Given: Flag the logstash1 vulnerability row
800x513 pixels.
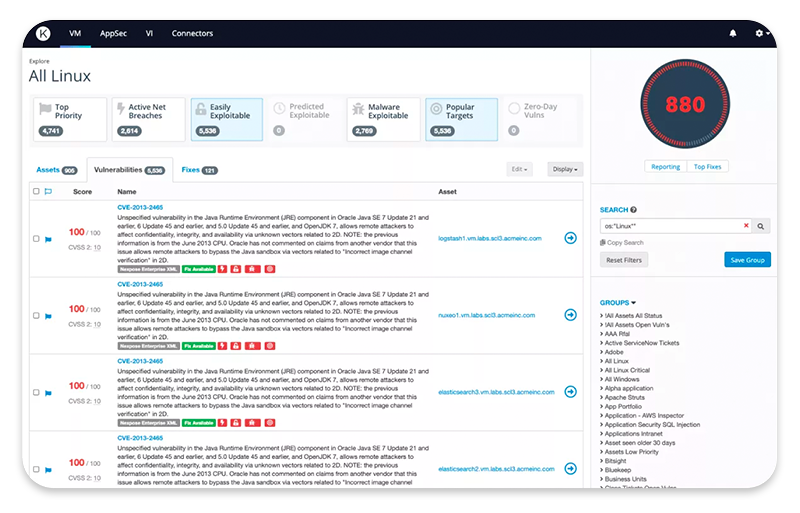Looking at the screenshot, I should [x=48, y=239].
